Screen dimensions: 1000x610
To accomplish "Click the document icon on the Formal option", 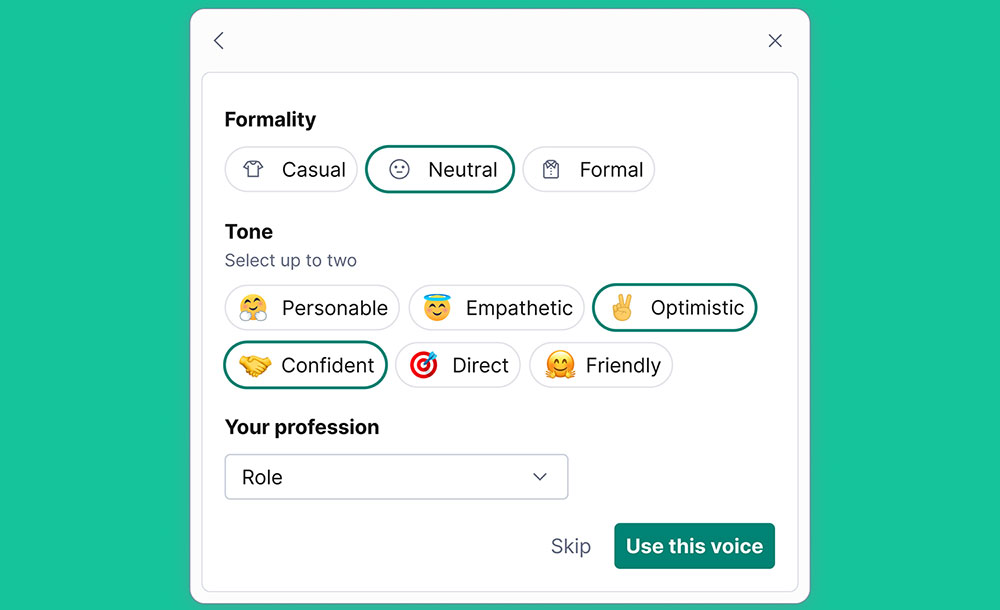I will pos(551,169).
